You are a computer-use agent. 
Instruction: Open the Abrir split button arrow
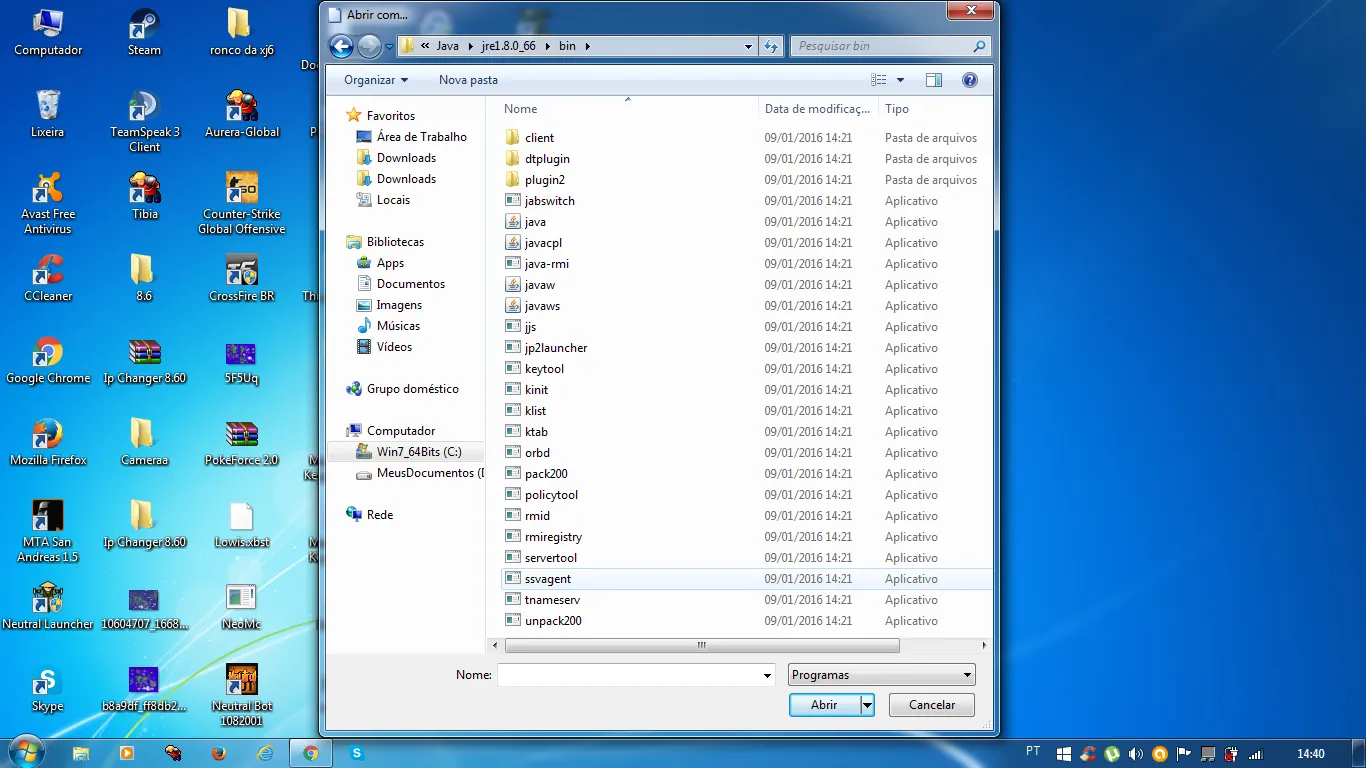868,705
